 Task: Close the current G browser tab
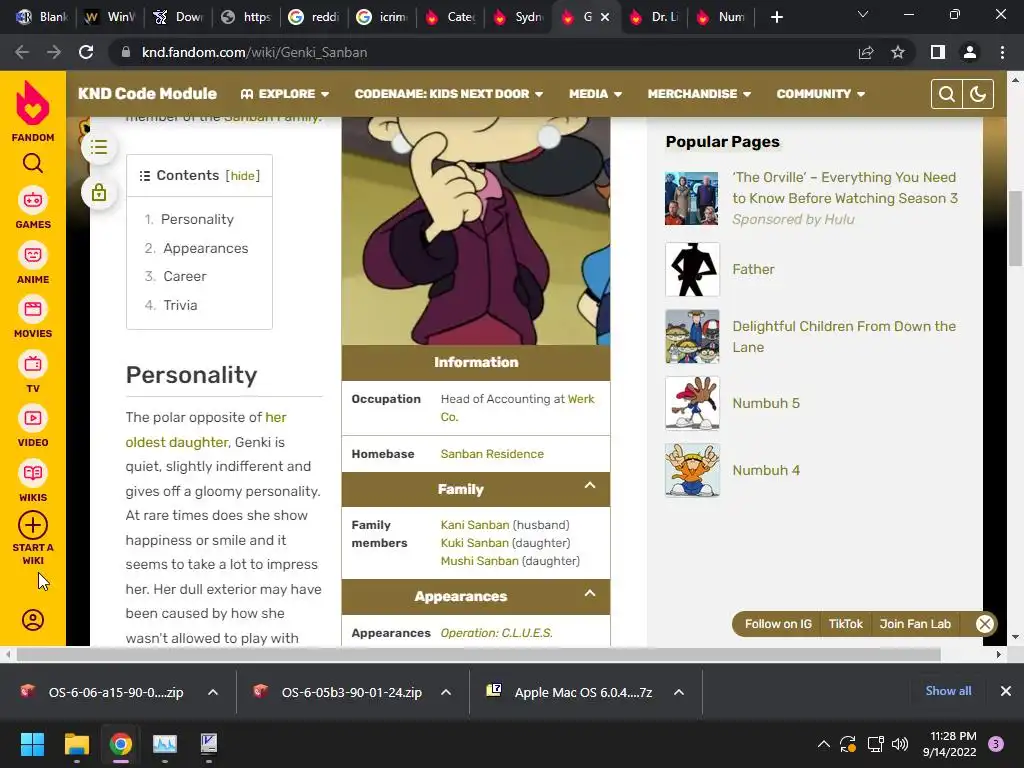click(x=605, y=17)
